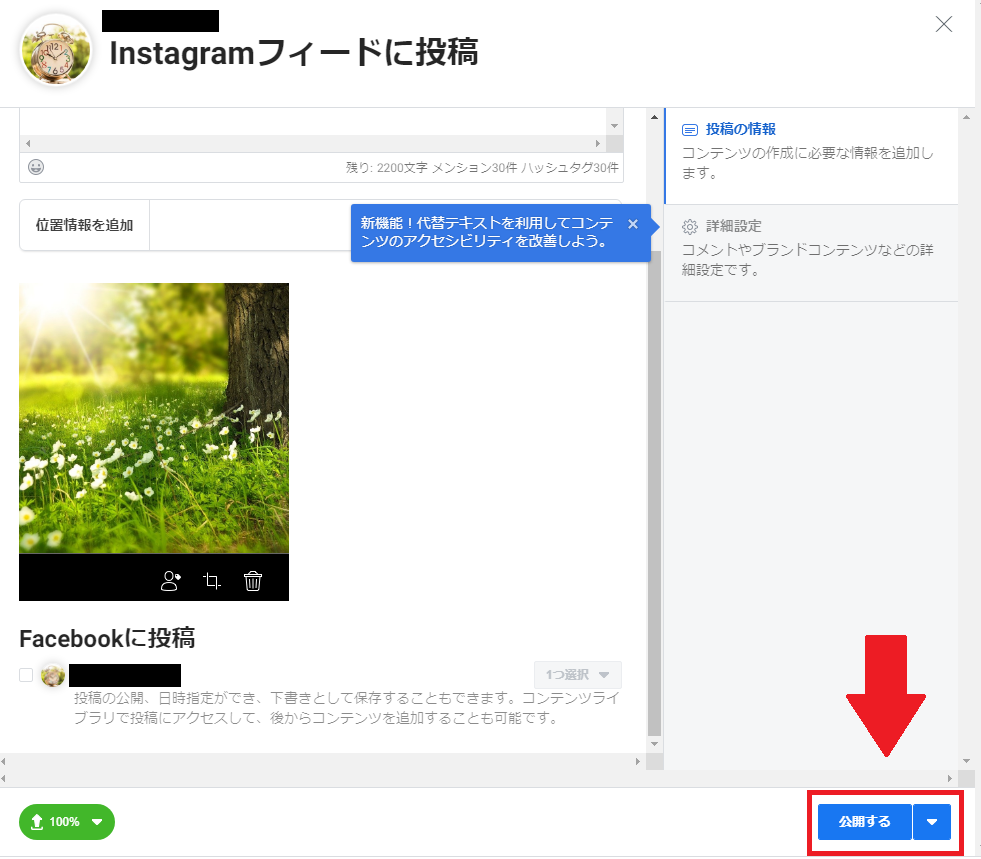This screenshot has height=859, width=981.
Task: Switch to the 詳細設定 tab
Action: (x=811, y=253)
